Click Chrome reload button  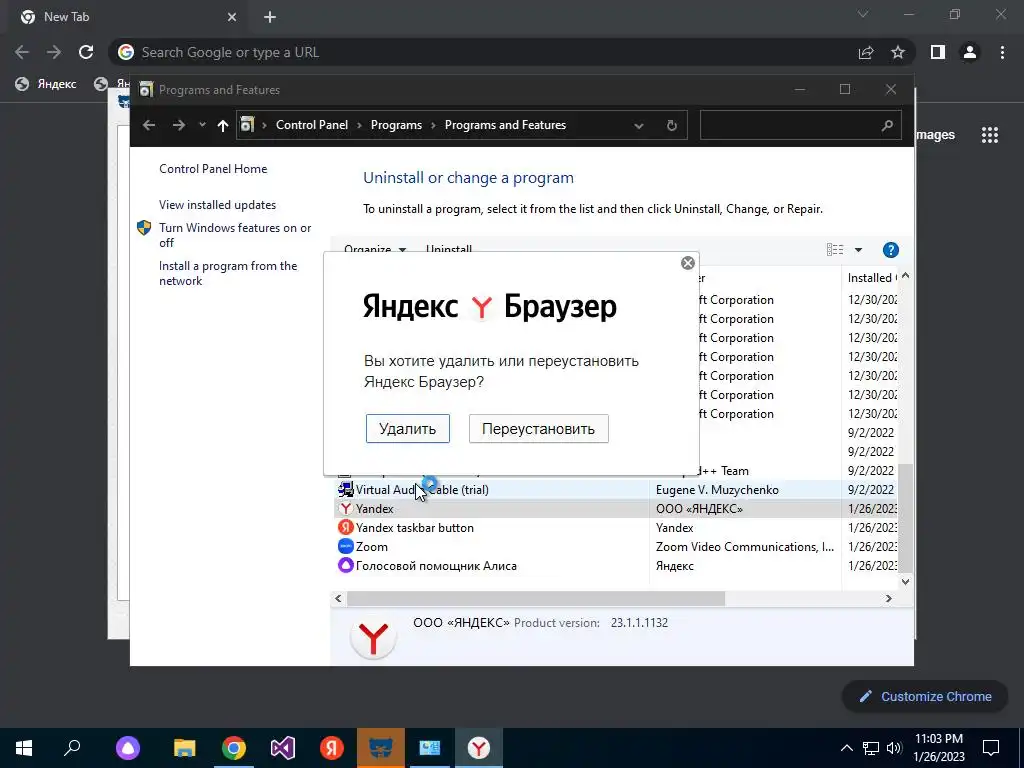click(86, 52)
